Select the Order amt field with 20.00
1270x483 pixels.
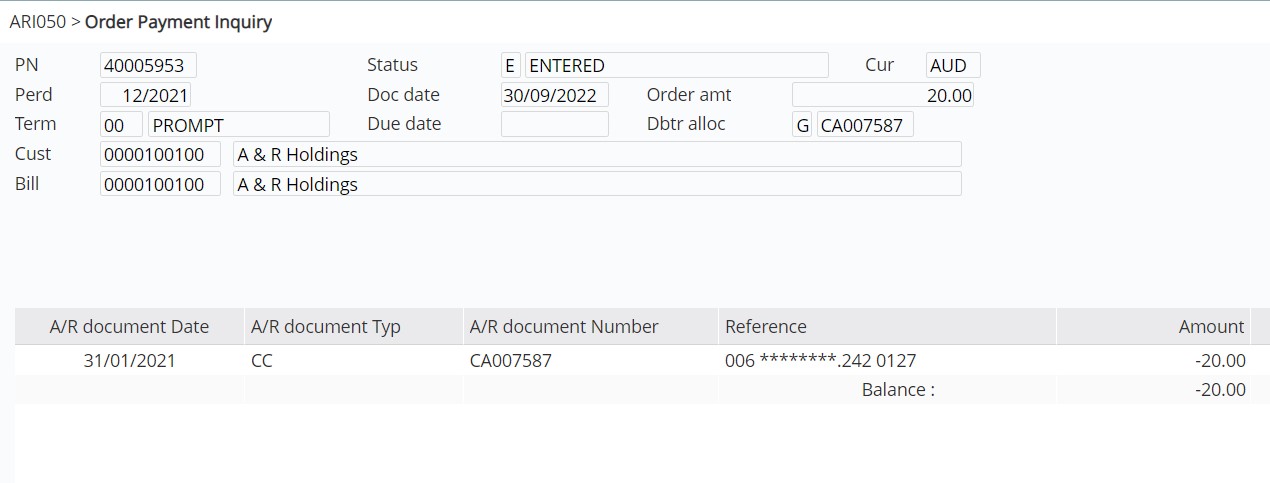(882, 96)
